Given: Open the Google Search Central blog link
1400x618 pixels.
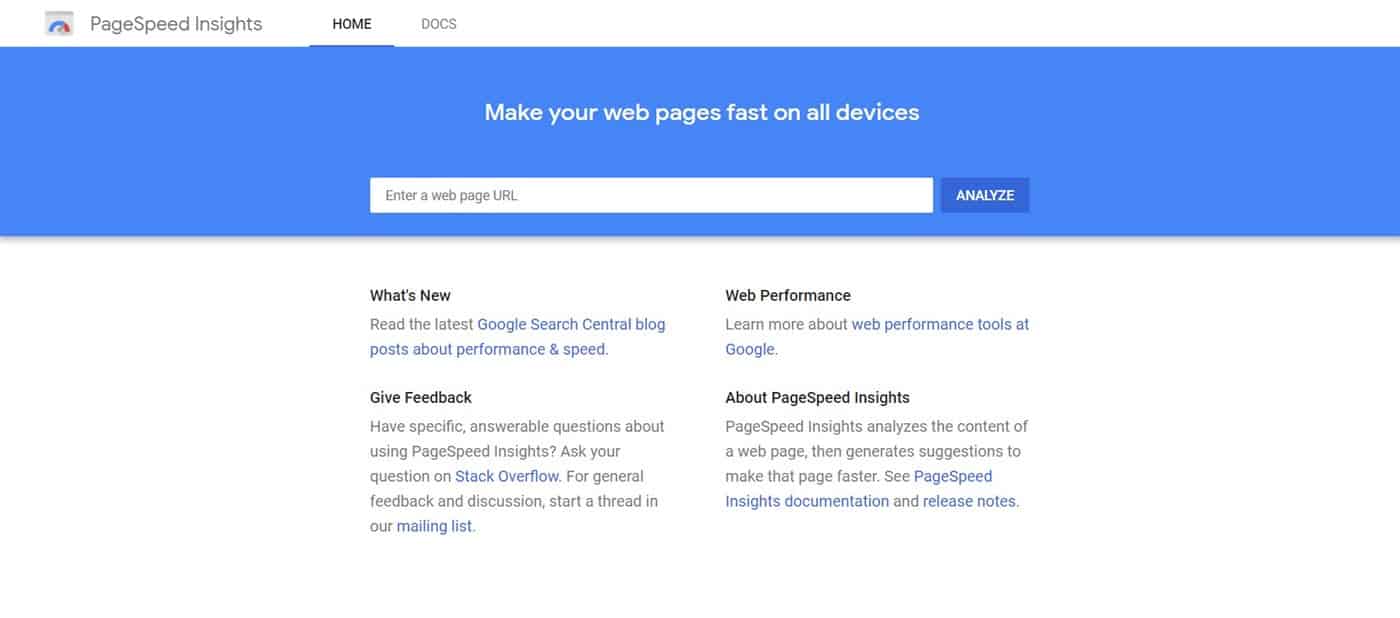Looking at the screenshot, I should (x=571, y=323).
